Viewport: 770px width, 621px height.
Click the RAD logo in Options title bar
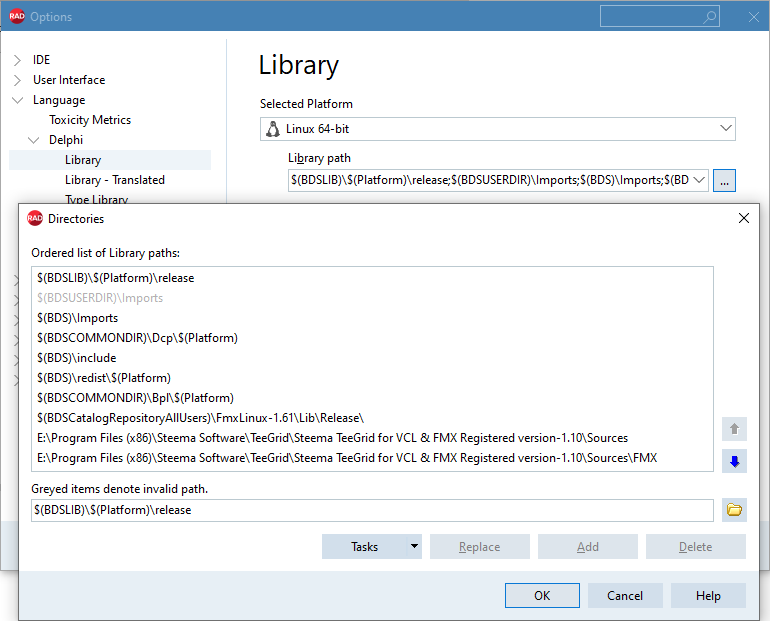tap(17, 16)
